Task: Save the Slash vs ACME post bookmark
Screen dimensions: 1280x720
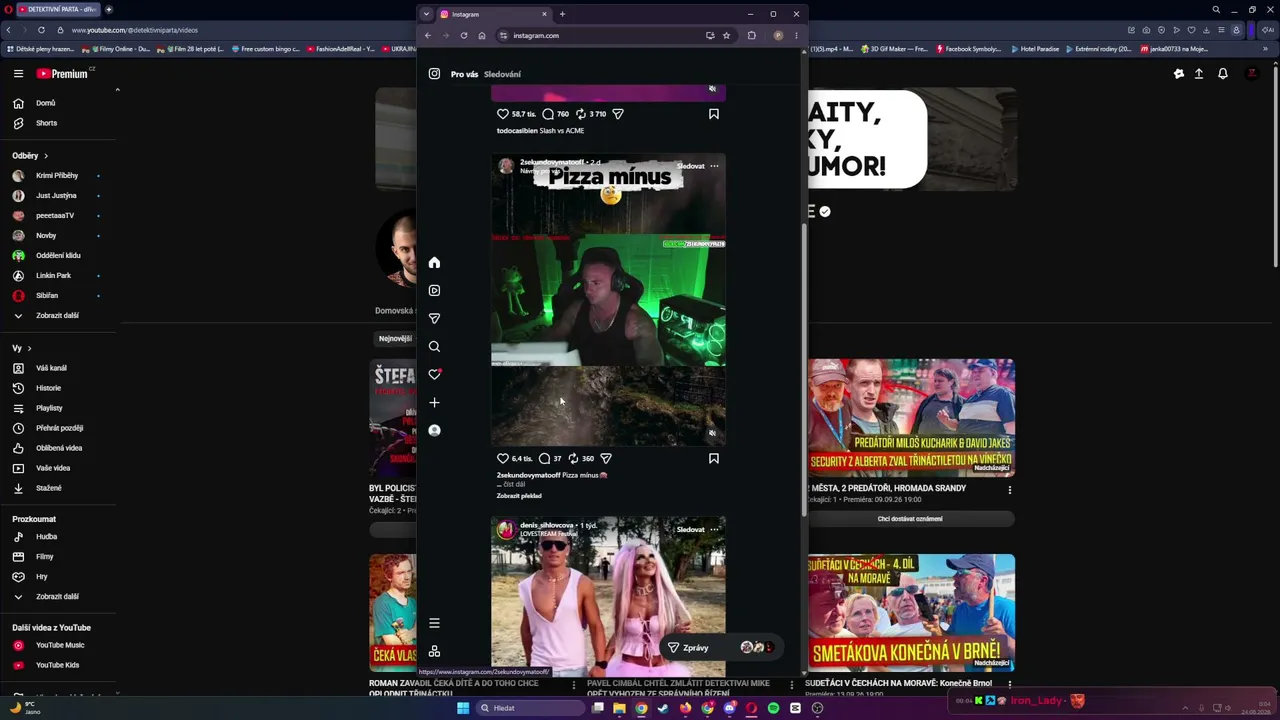Action: pos(714,114)
